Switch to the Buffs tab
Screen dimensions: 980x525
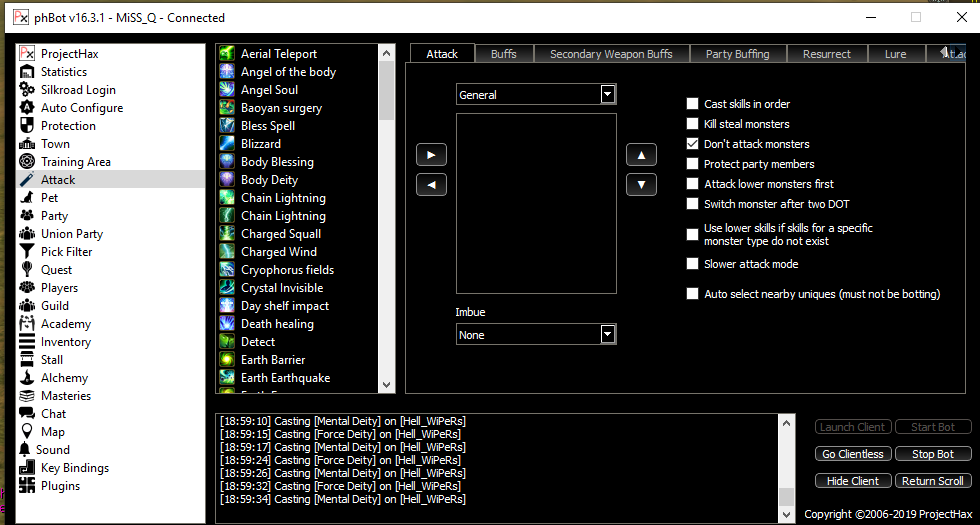point(503,54)
